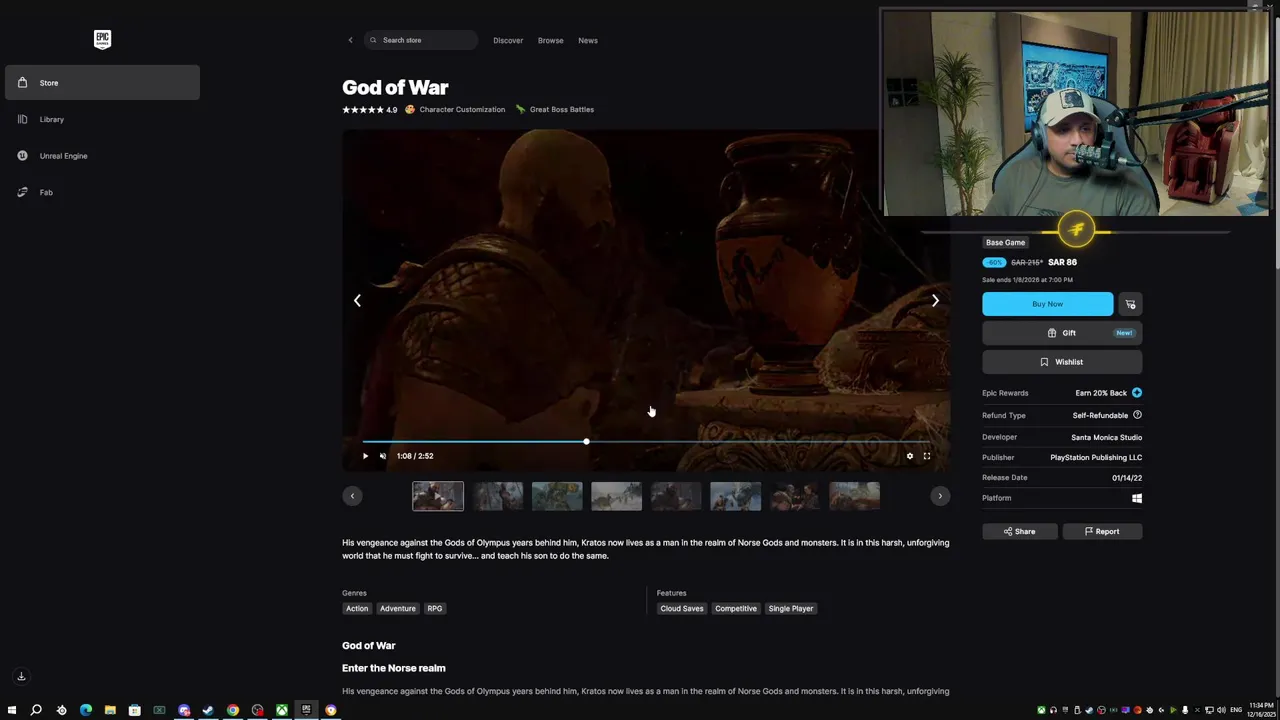The image size is (1280, 720).
Task: Enter fullscreen for the trailer
Action: [926, 456]
